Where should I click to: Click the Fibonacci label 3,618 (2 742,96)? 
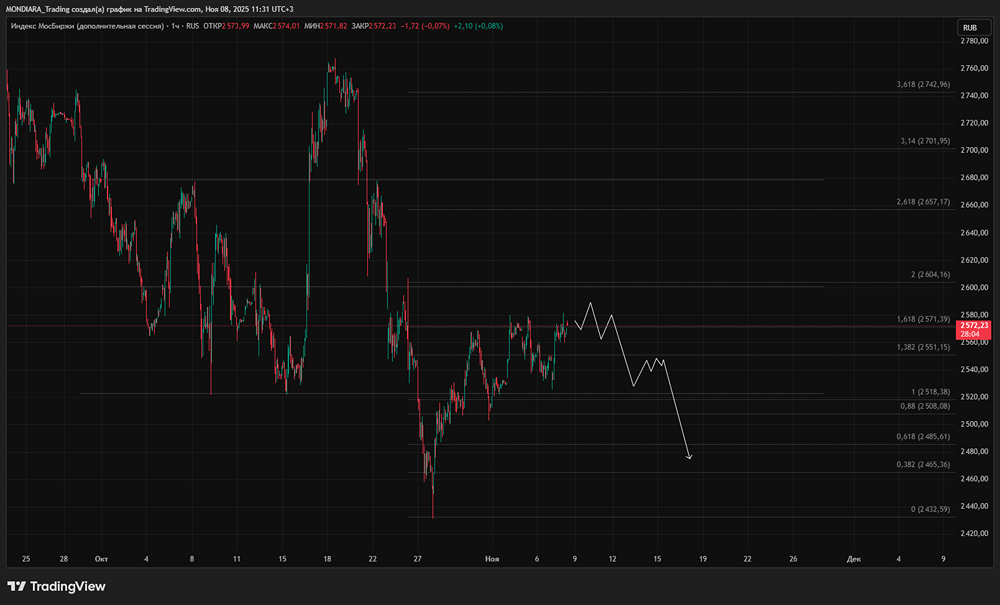pyautogui.click(x=923, y=85)
